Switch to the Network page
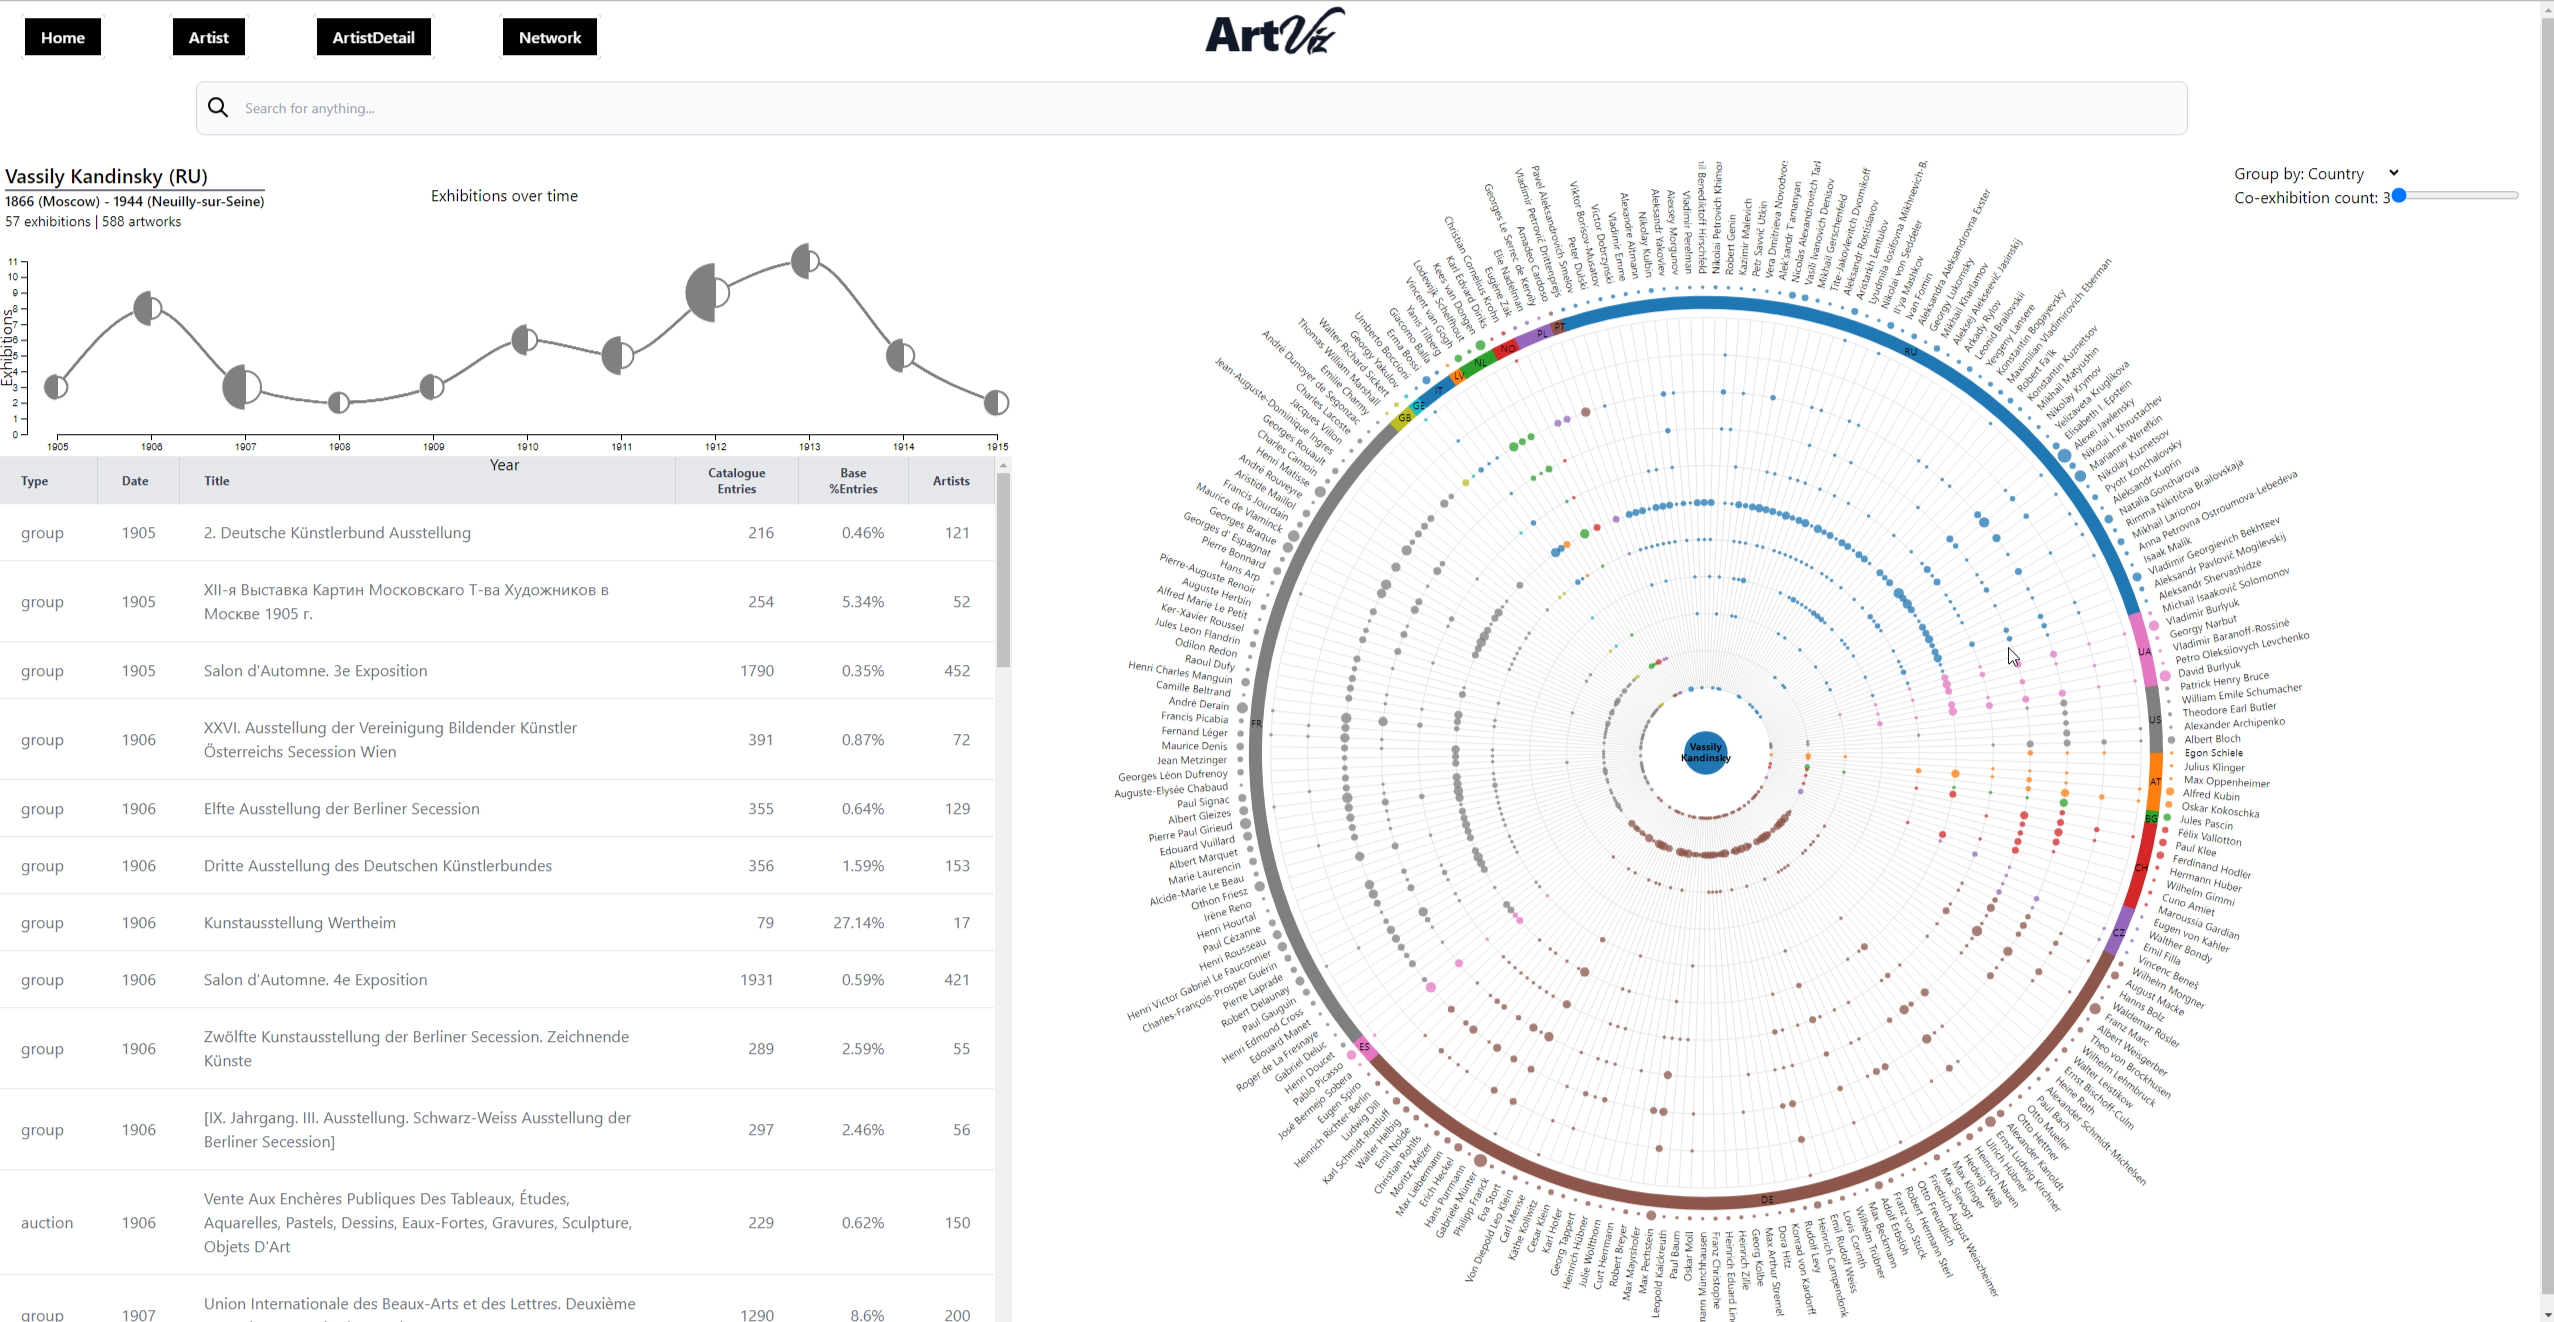 [550, 37]
